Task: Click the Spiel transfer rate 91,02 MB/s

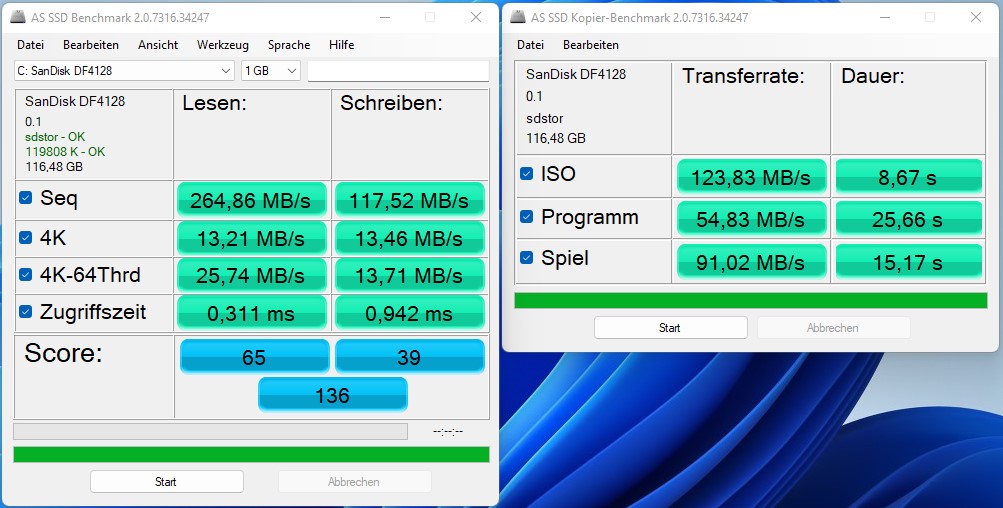Action: (x=752, y=262)
